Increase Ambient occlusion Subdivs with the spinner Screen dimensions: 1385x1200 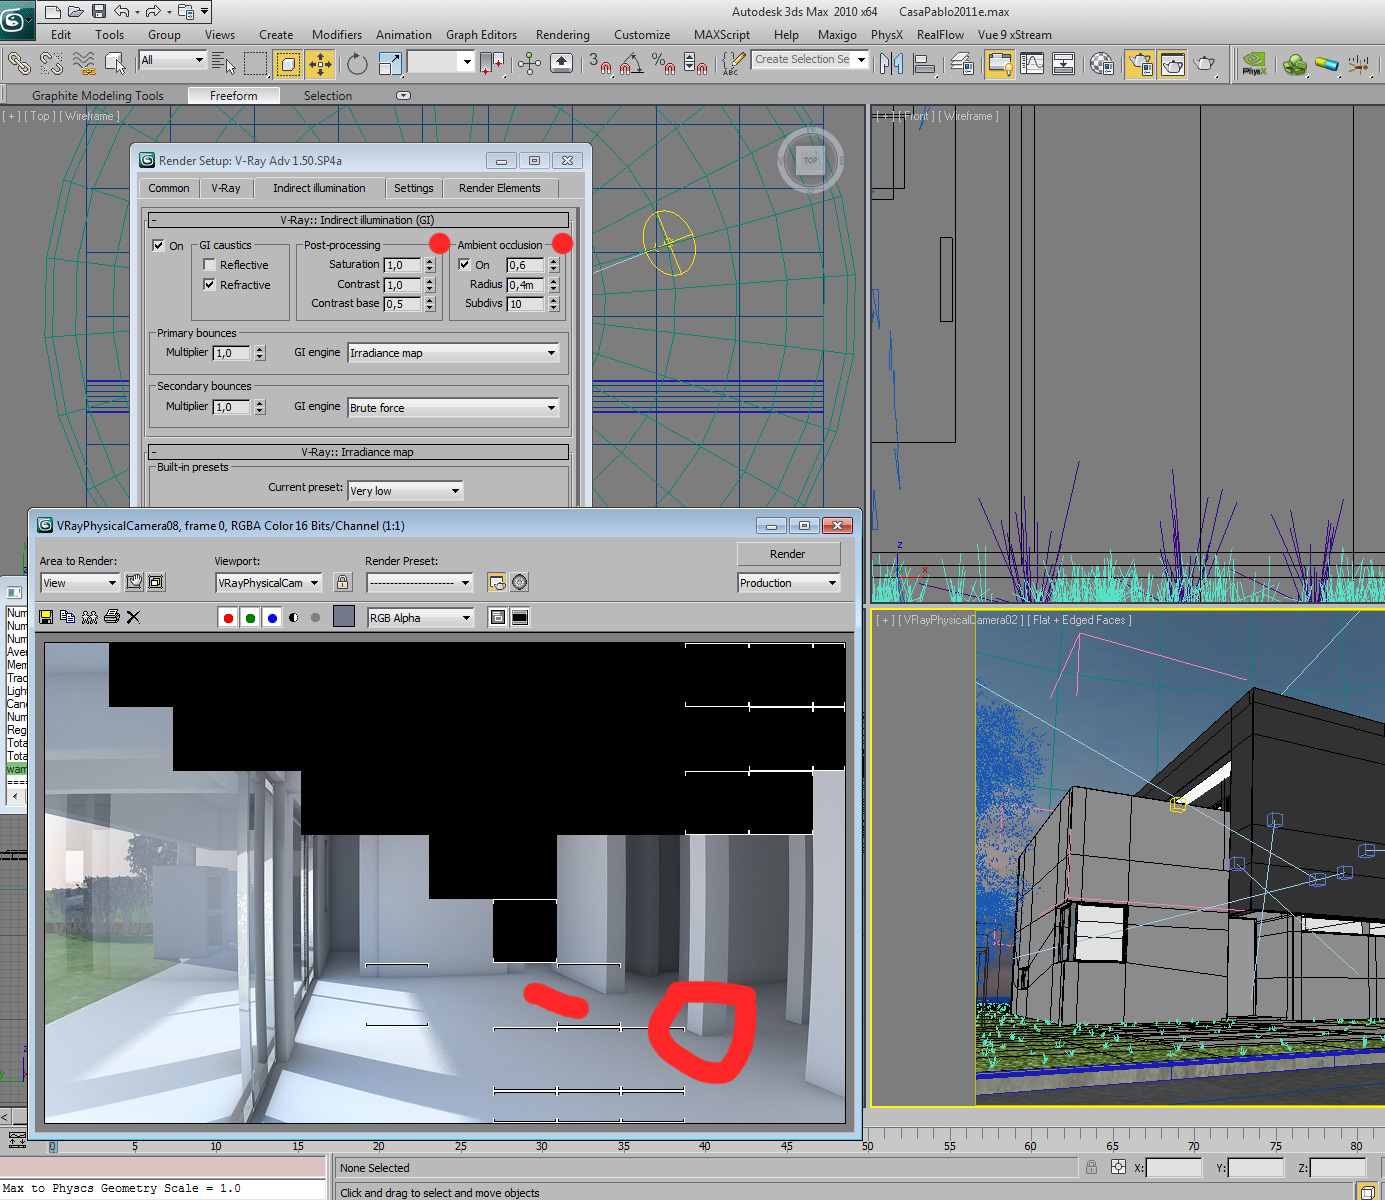pos(554,299)
